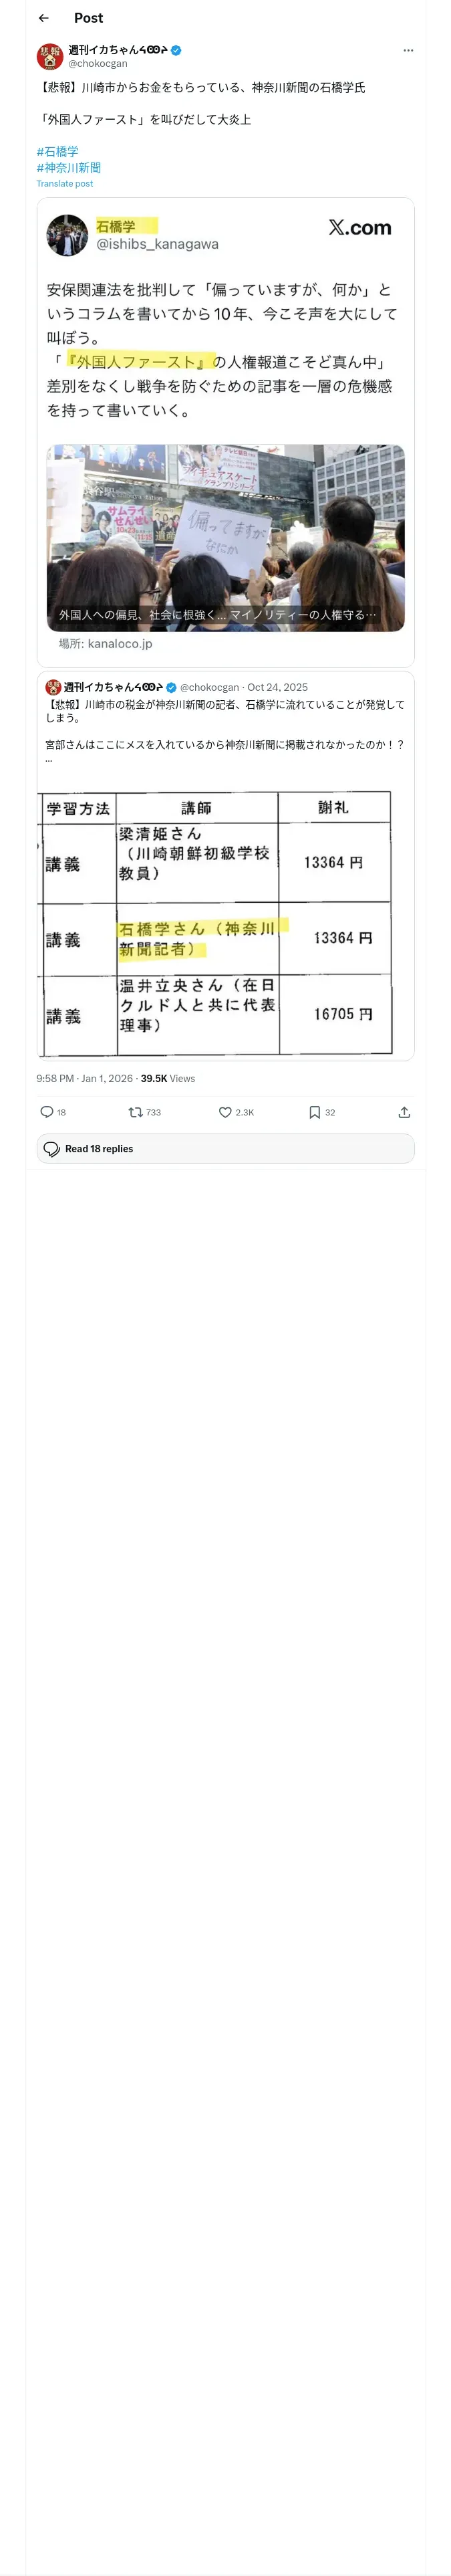Open the quoted post's table image

coord(215,922)
